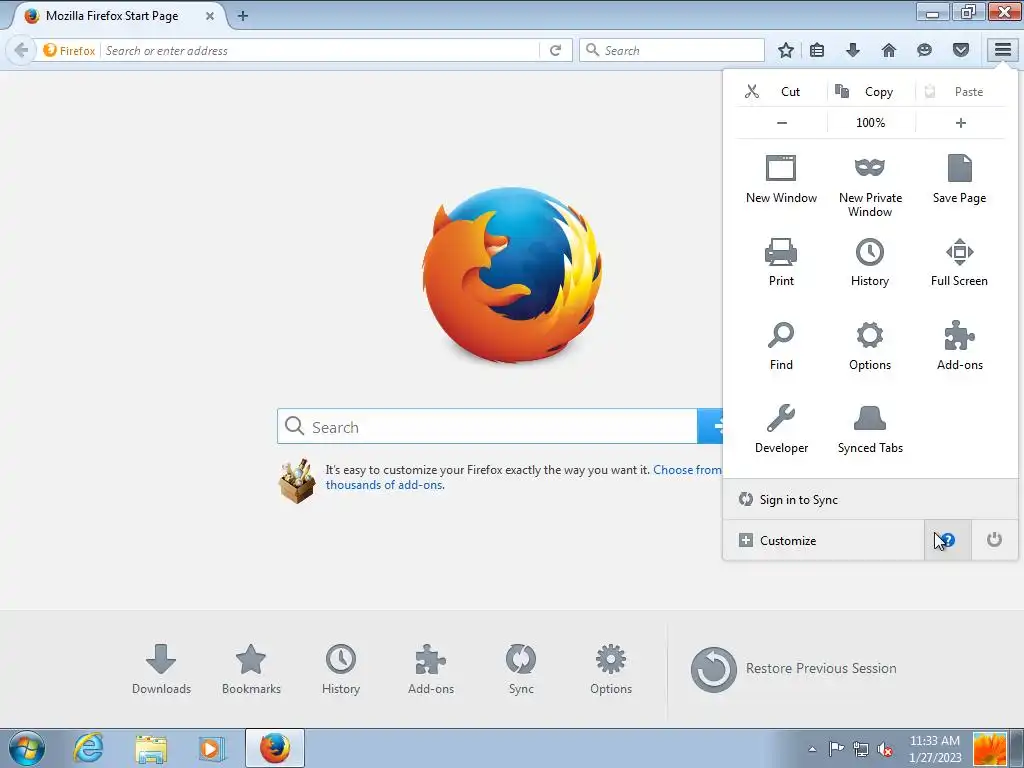
Task: Open Downloads on the start page bar
Action: [x=161, y=669]
